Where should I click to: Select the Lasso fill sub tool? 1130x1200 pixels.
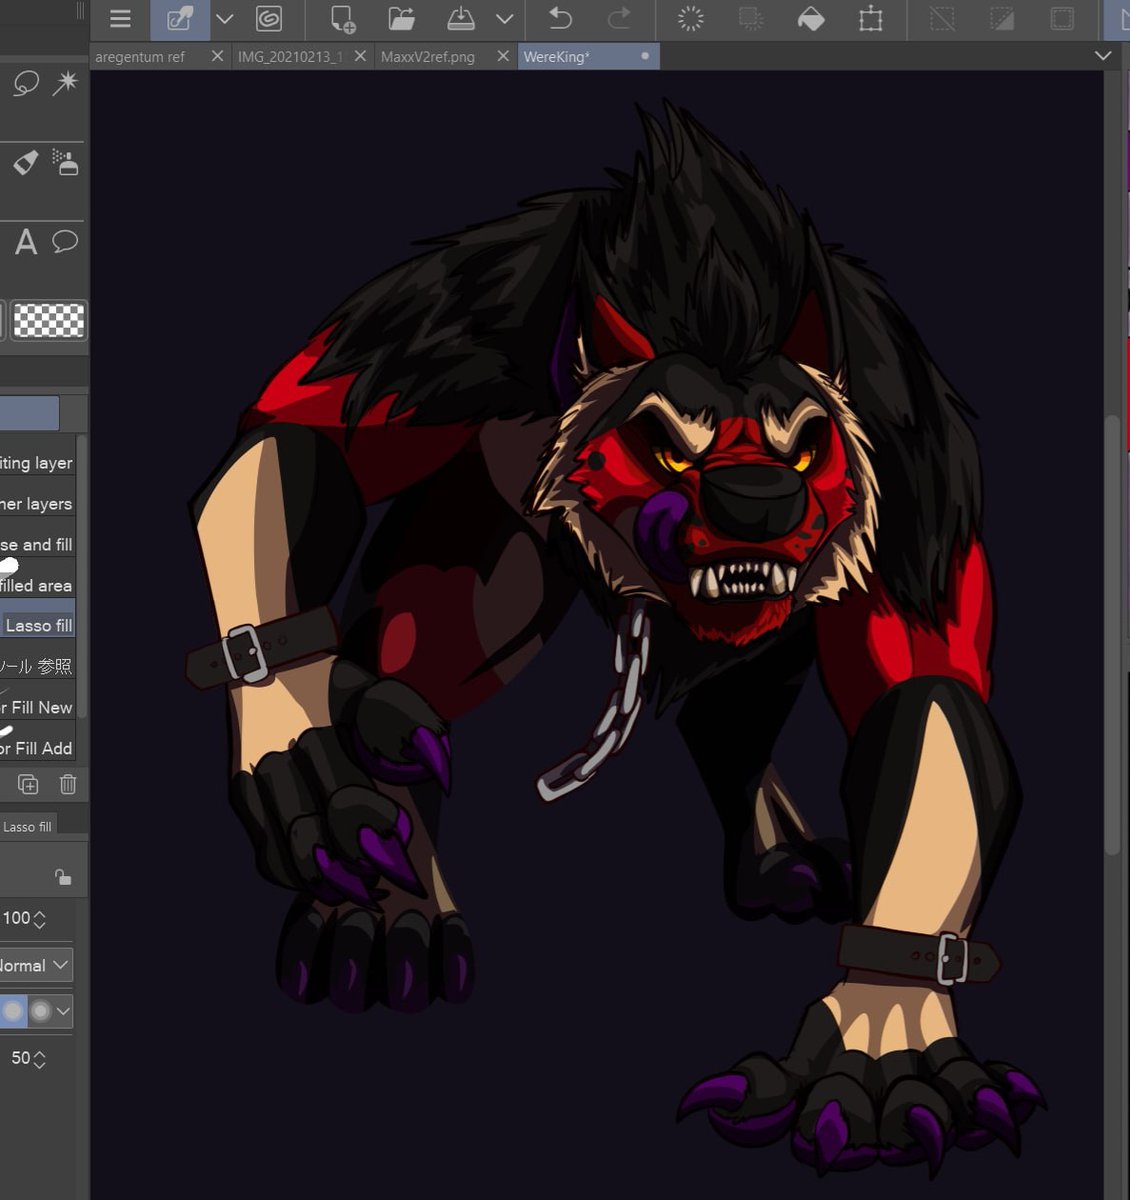36,624
